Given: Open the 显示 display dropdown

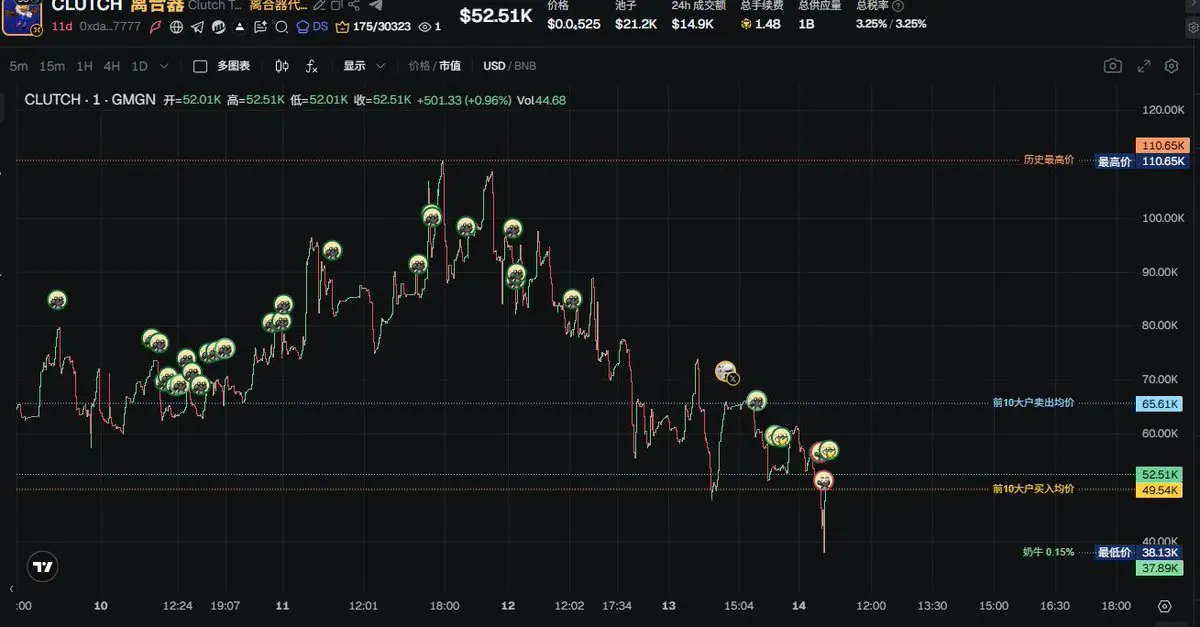Looking at the screenshot, I should (364, 66).
